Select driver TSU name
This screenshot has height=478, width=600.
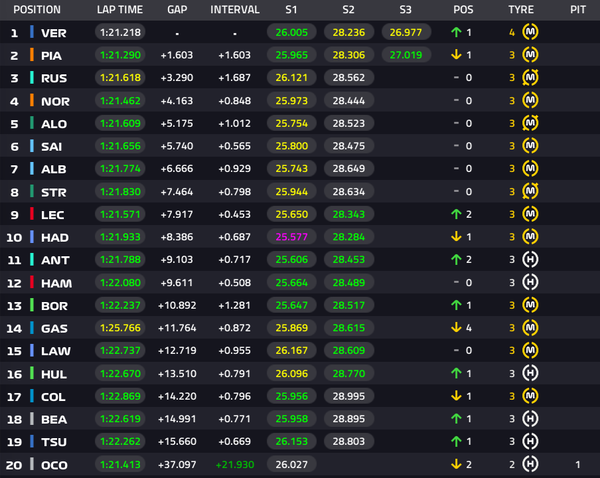54,442
